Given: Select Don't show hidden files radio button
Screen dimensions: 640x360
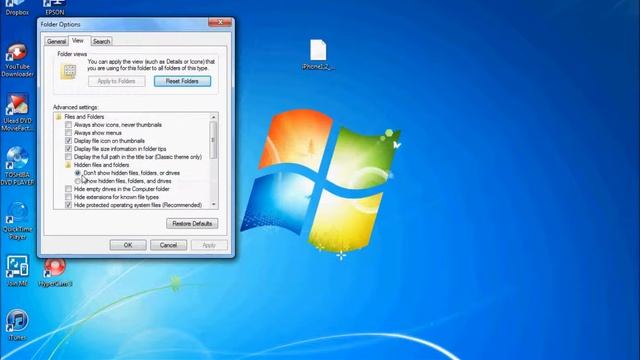Looking at the screenshot, I should click(x=78, y=173).
